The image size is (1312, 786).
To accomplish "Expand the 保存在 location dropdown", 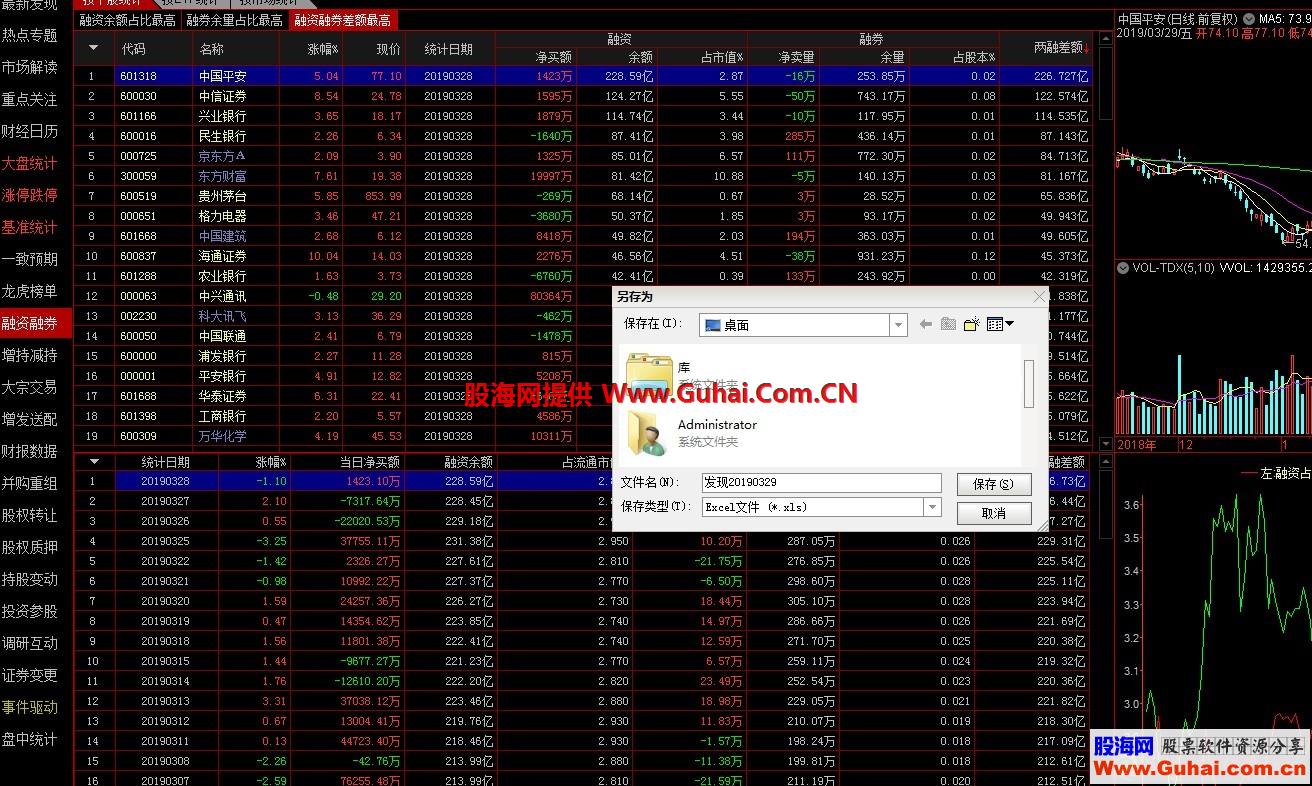I will [x=898, y=325].
